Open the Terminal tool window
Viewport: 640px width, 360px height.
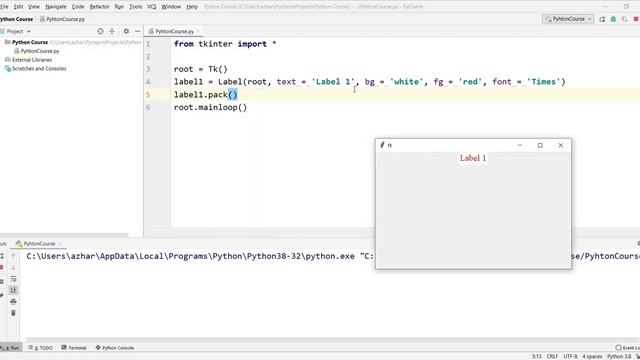[74, 348]
